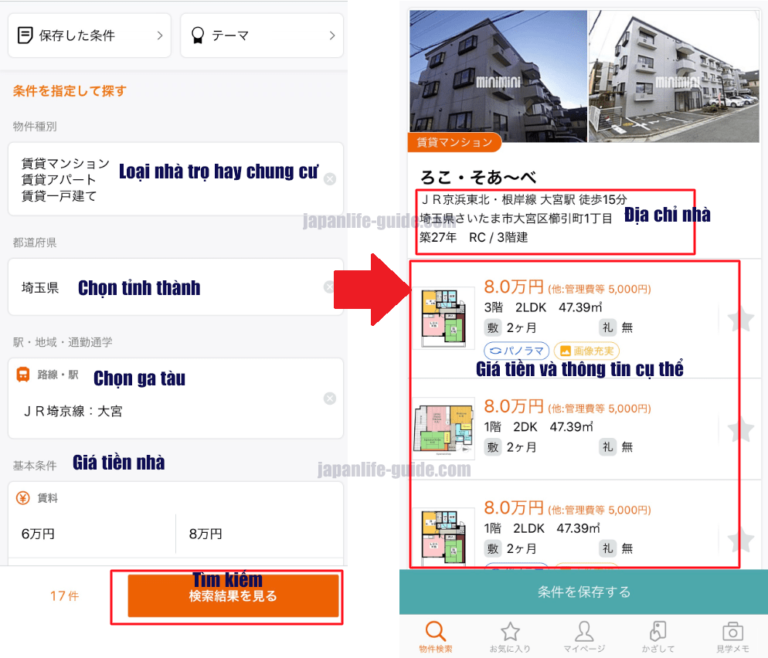Image resolution: width=768 pixels, height=658 pixels.
Task: Click 敷 deposit badge in 2DK listing
Action: [493, 447]
